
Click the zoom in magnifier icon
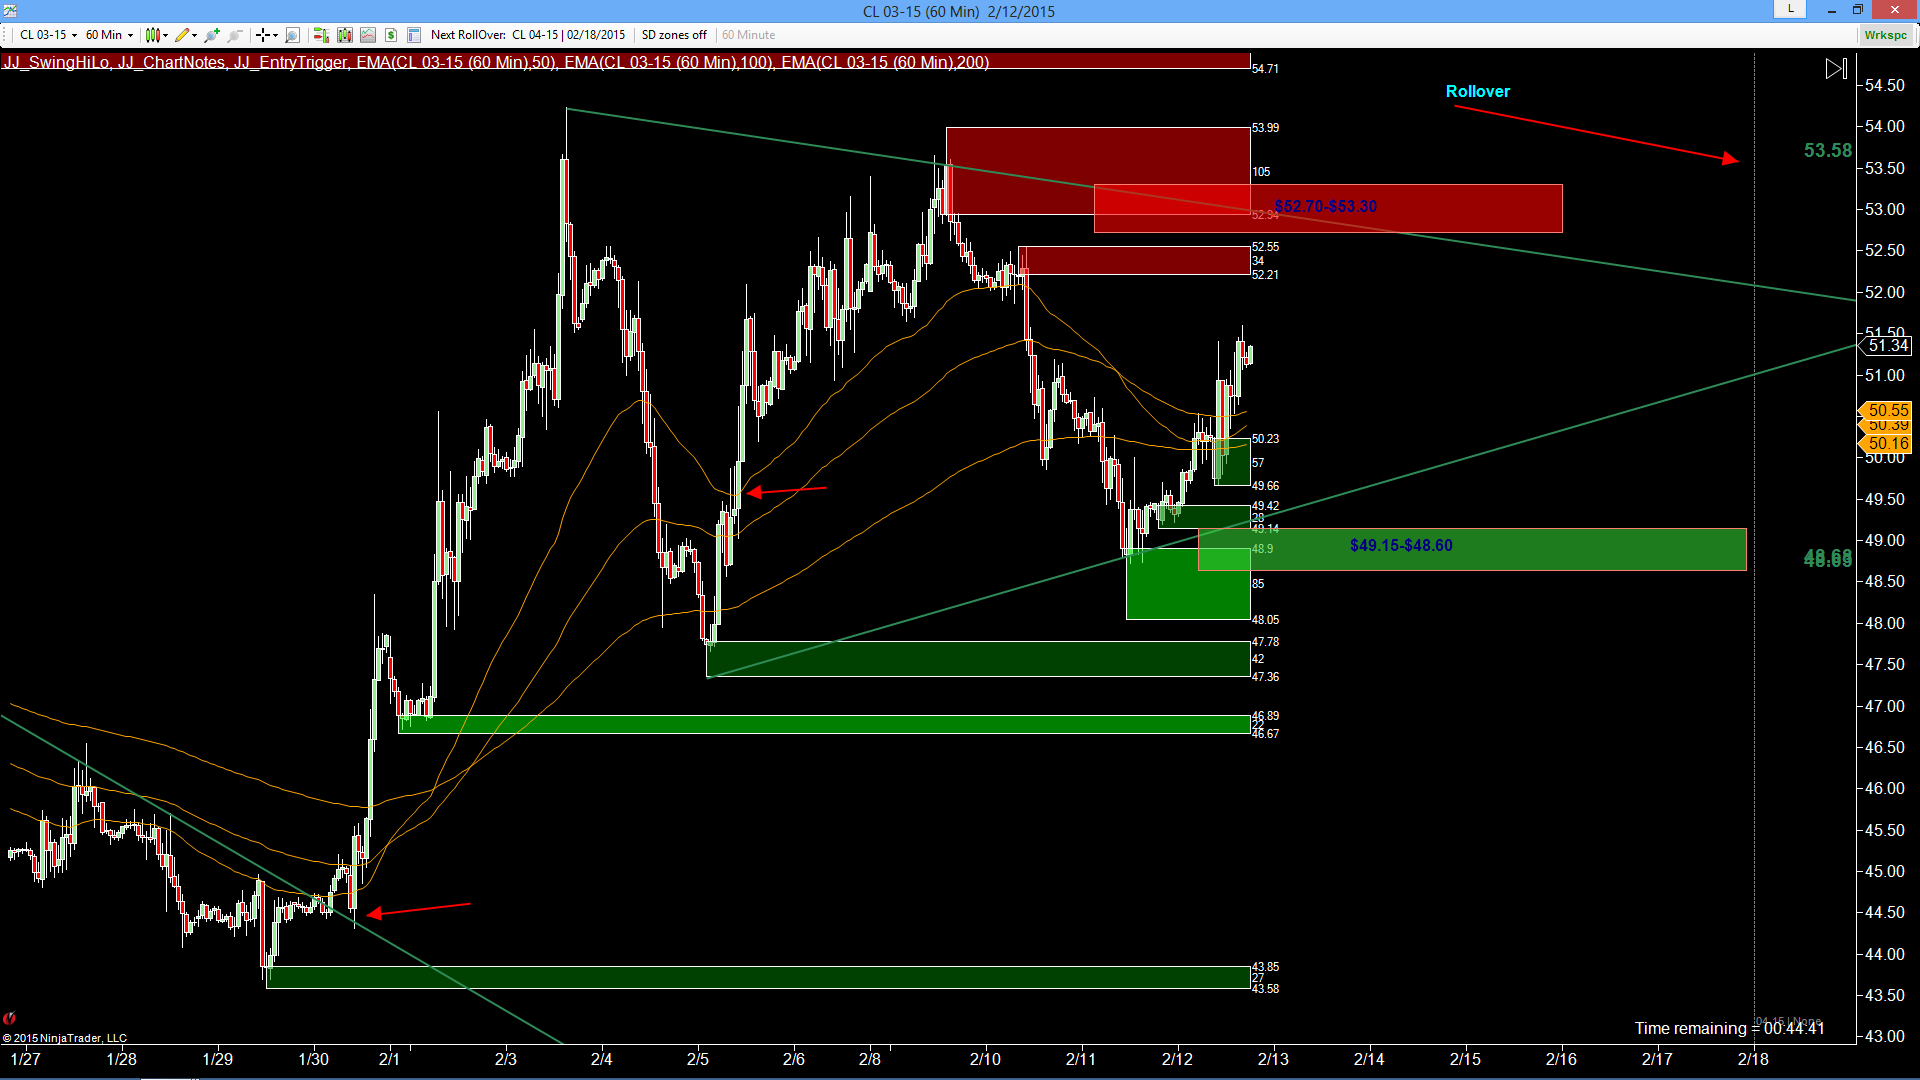click(212, 35)
